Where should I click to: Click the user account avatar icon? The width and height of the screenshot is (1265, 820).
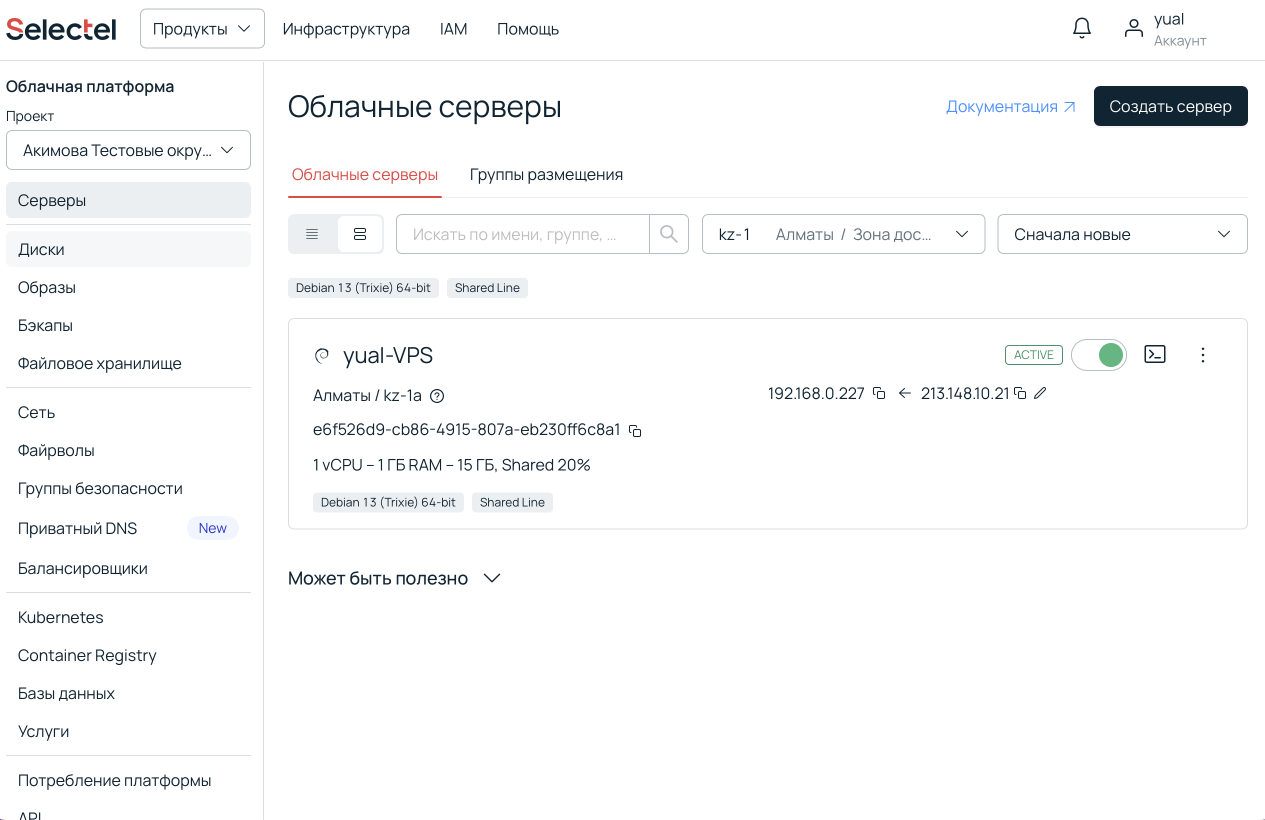(x=1133, y=28)
